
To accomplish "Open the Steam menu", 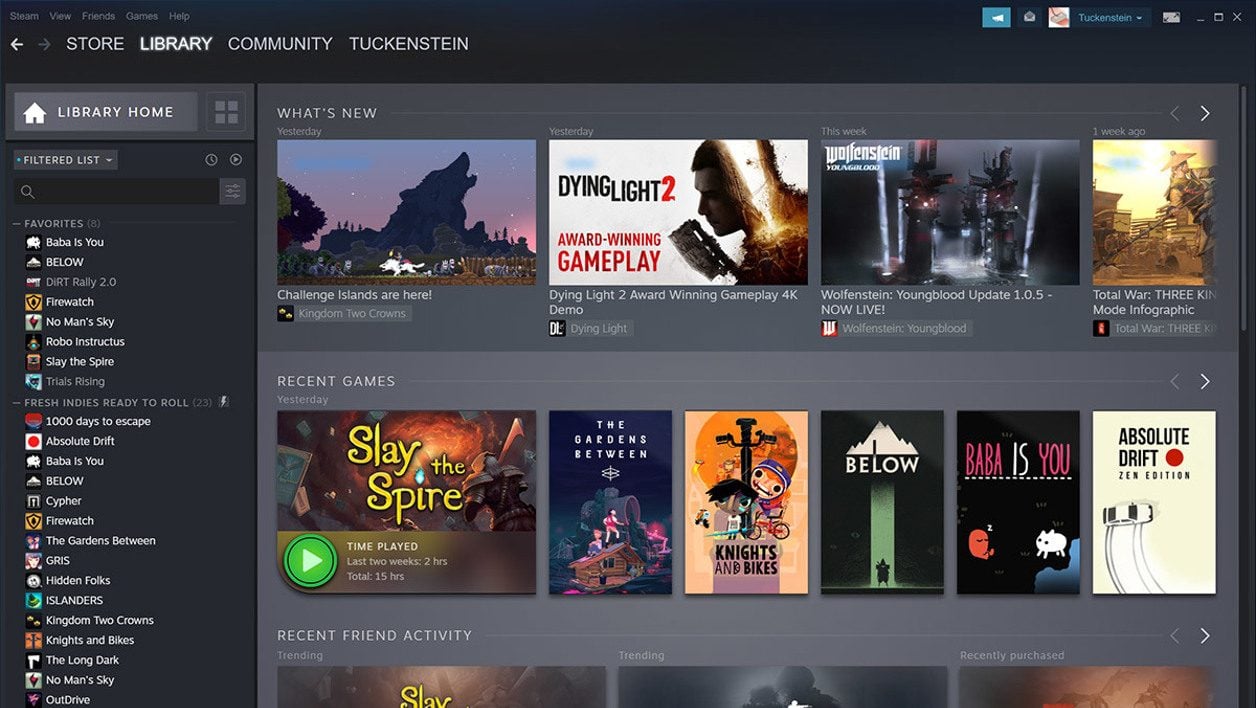I will [24, 16].
